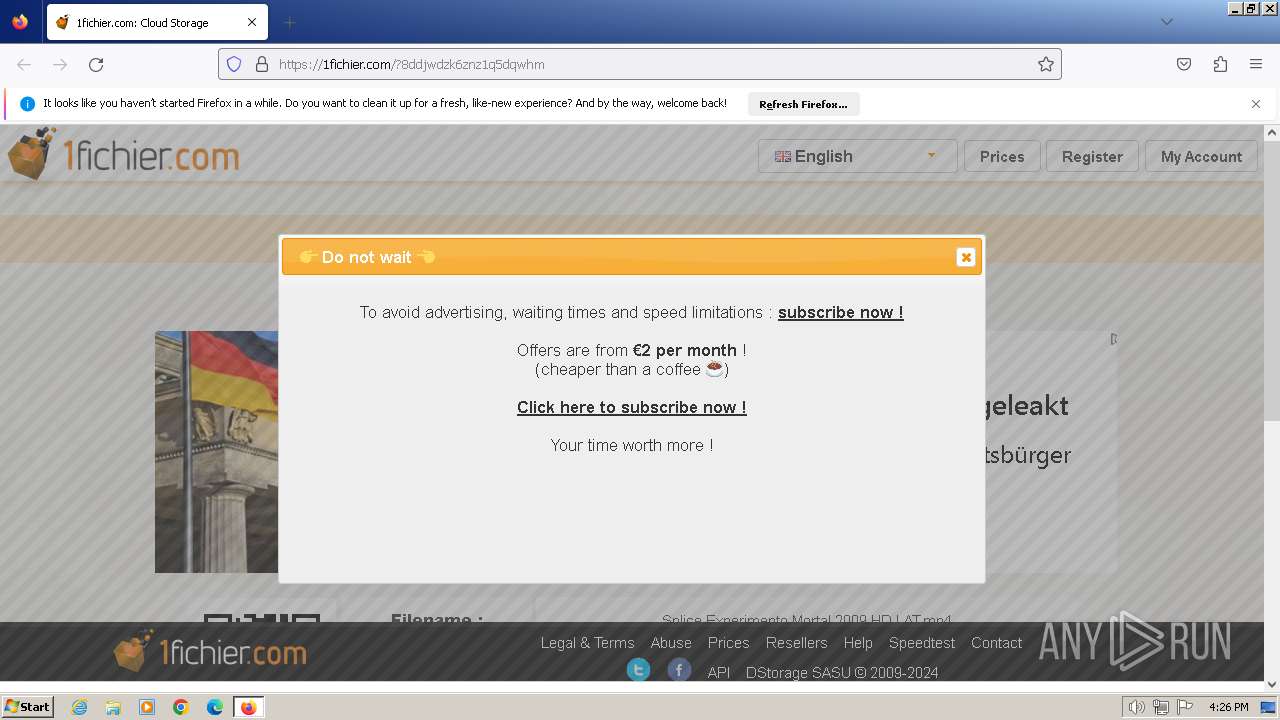Switch to Firefox taskbar button
Screen dimensions: 1280x720
pyautogui.click(x=248, y=707)
